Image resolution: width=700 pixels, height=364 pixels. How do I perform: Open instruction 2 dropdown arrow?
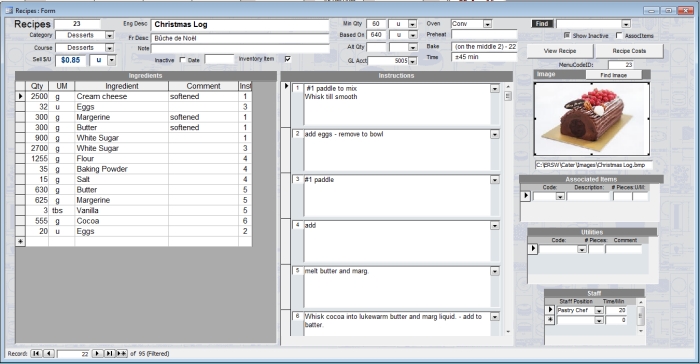[x=495, y=134]
